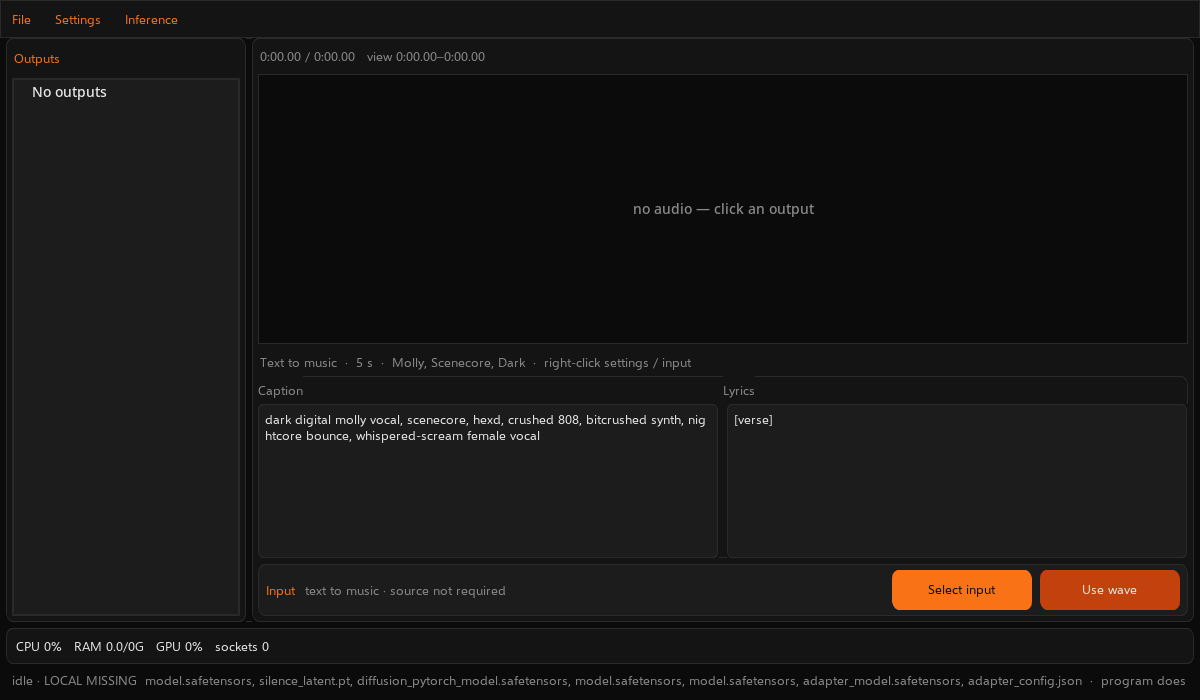
Task: Click the Outputs panel heading
Action: tap(37, 59)
